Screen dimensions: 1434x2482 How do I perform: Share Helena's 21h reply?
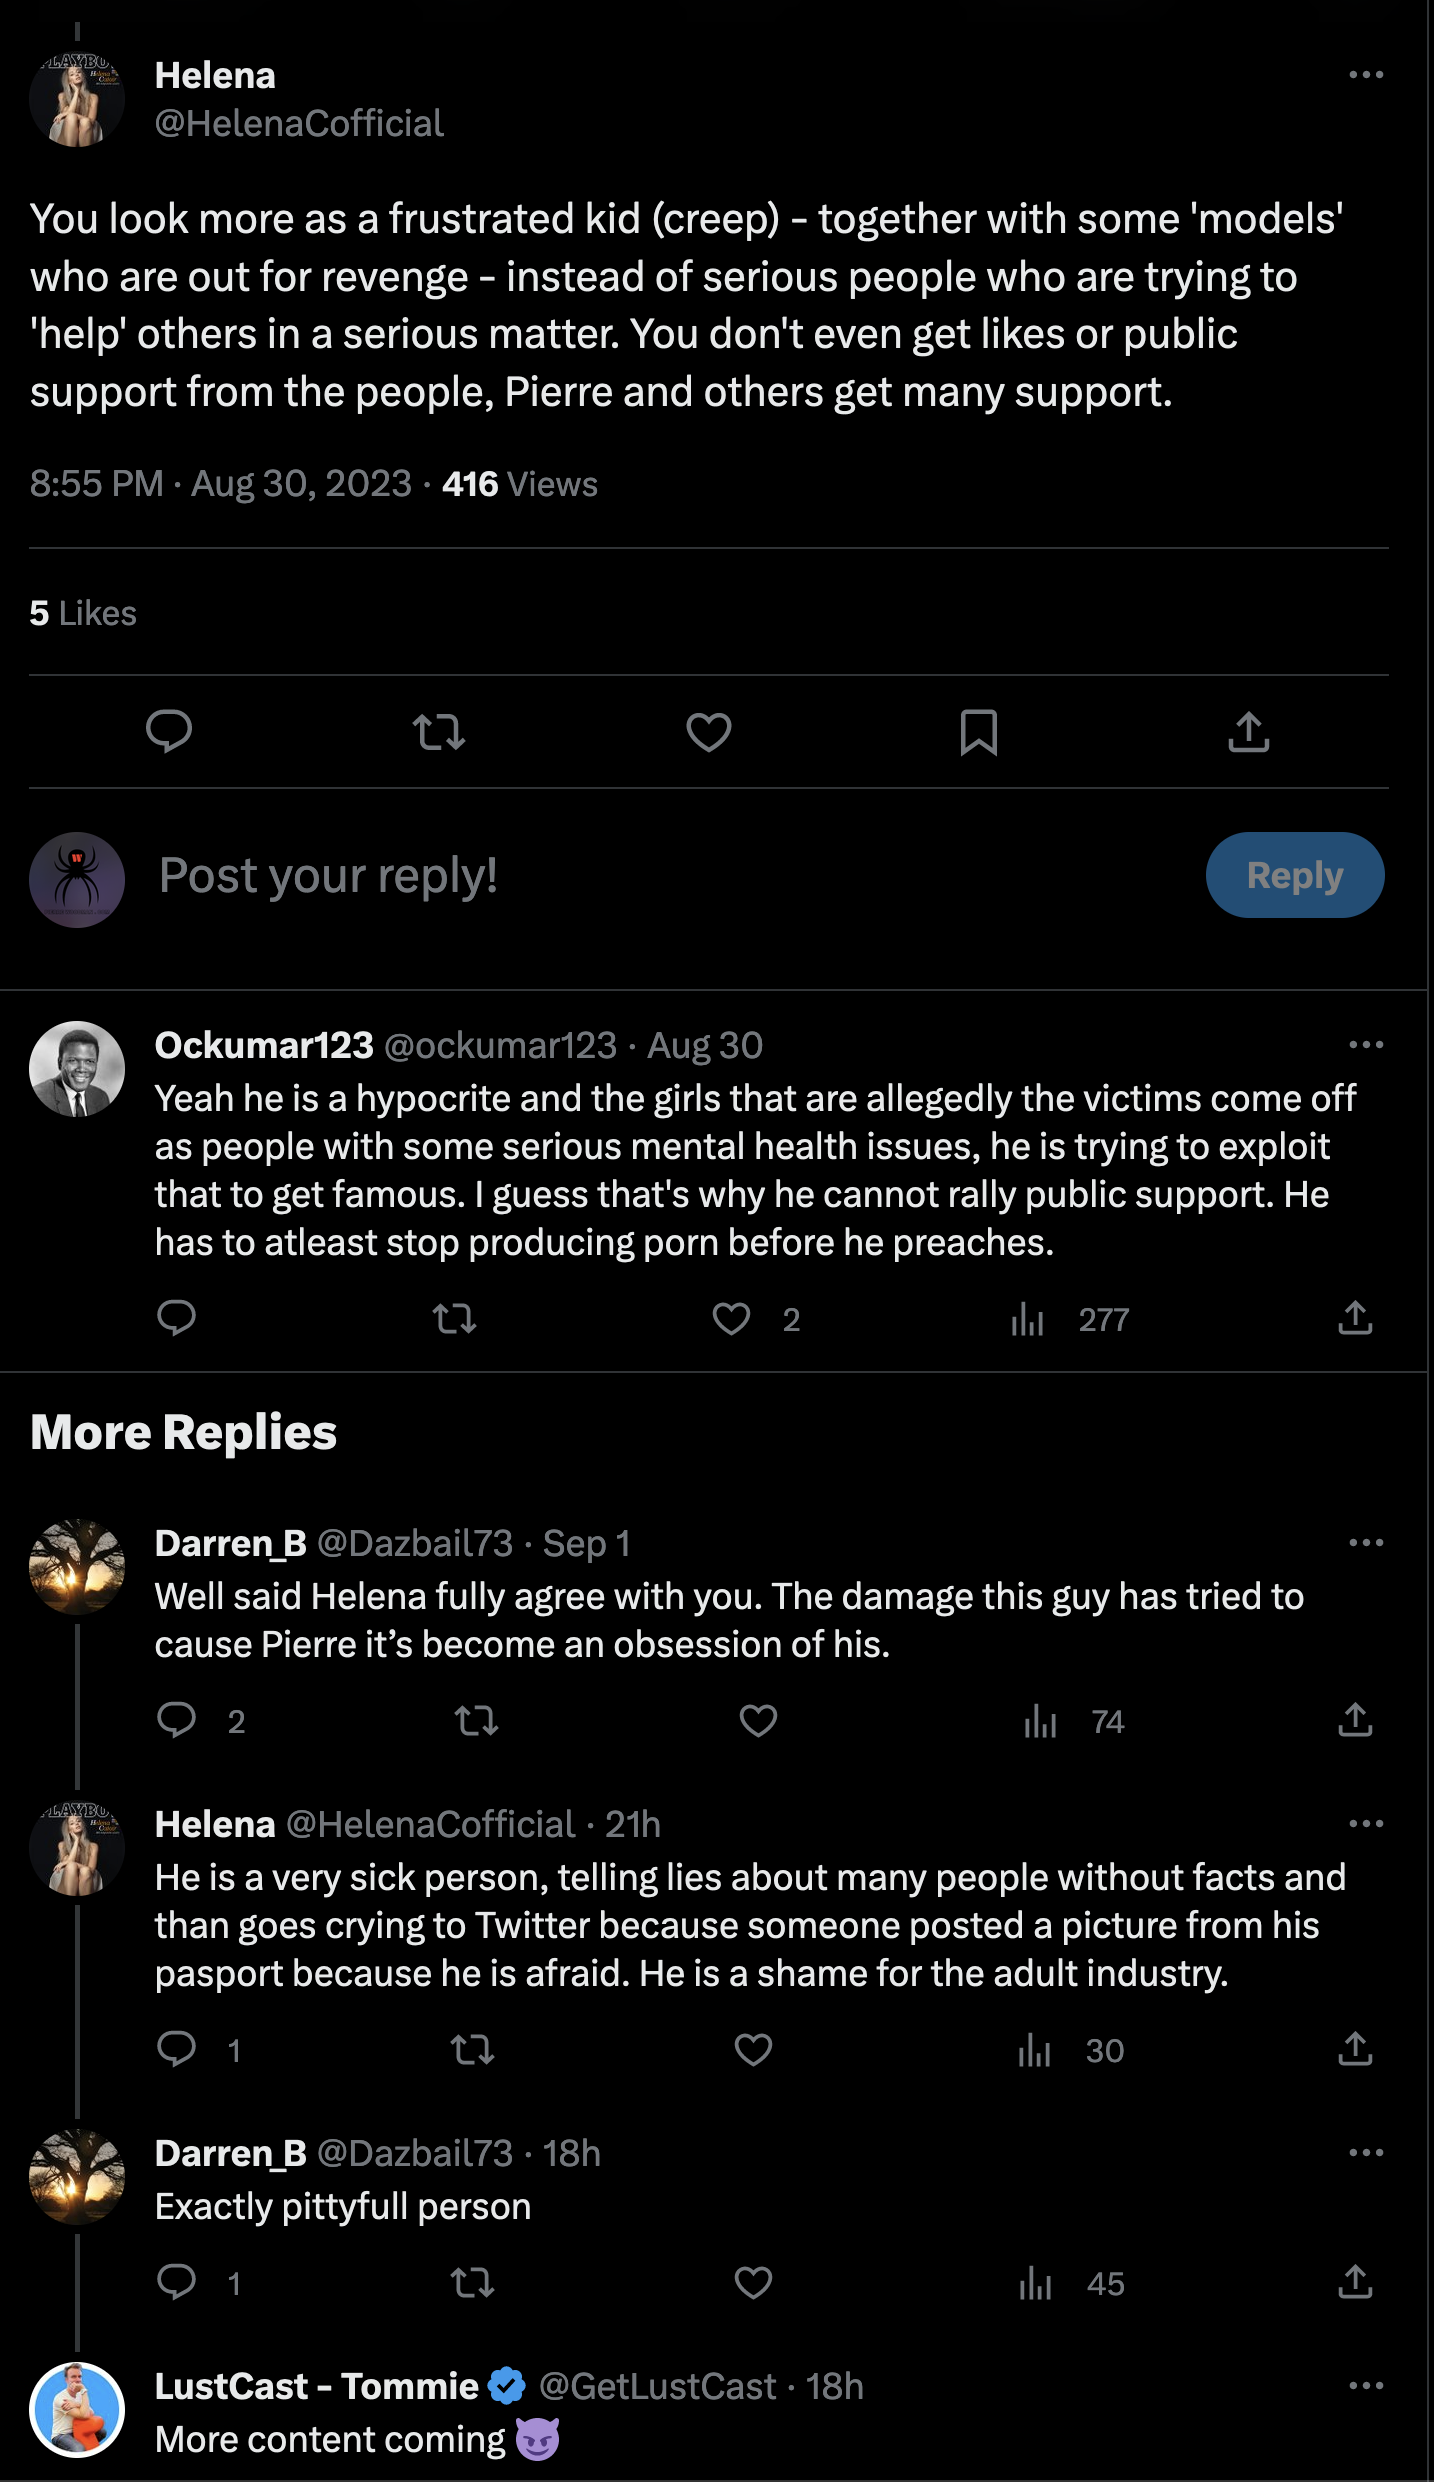pos(1355,2050)
